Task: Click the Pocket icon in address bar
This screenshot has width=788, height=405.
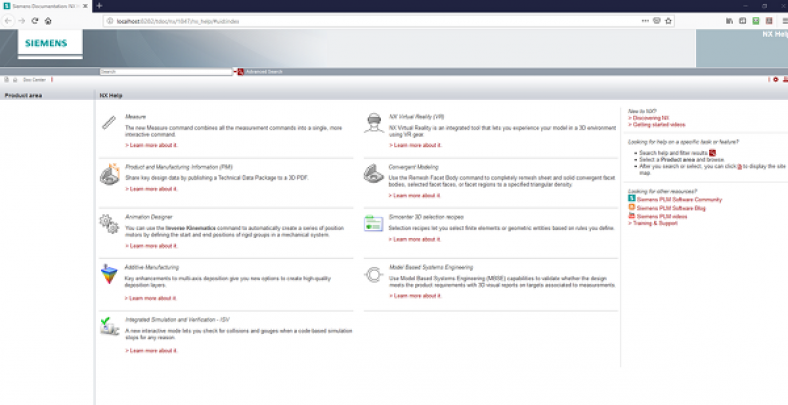Action: point(656,21)
